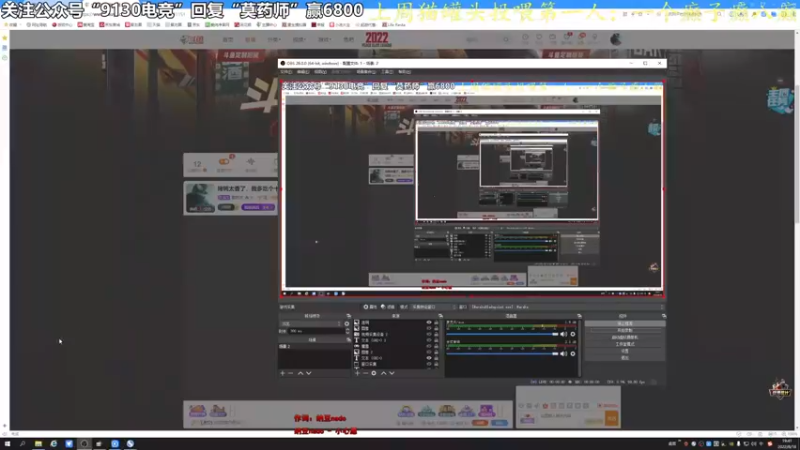Screen dimensions: 800x450
Task: Toggle visibility of fifth source in OBS list
Action: 429,346
